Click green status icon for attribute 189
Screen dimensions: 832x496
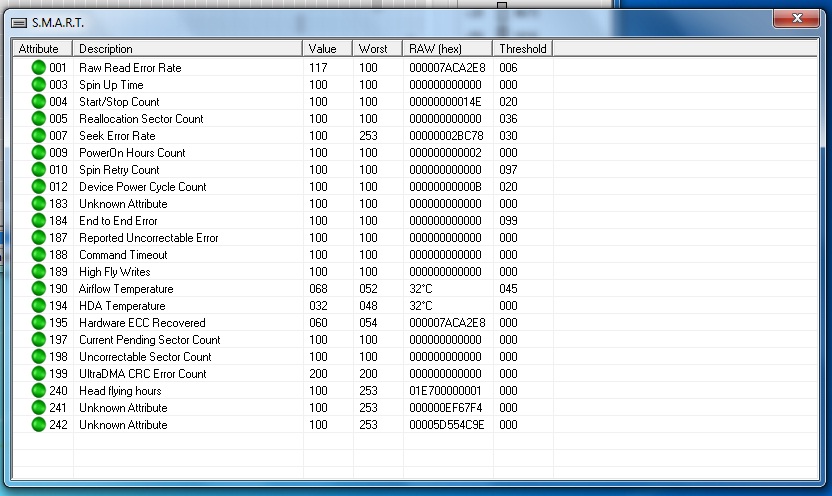coord(39,271)
